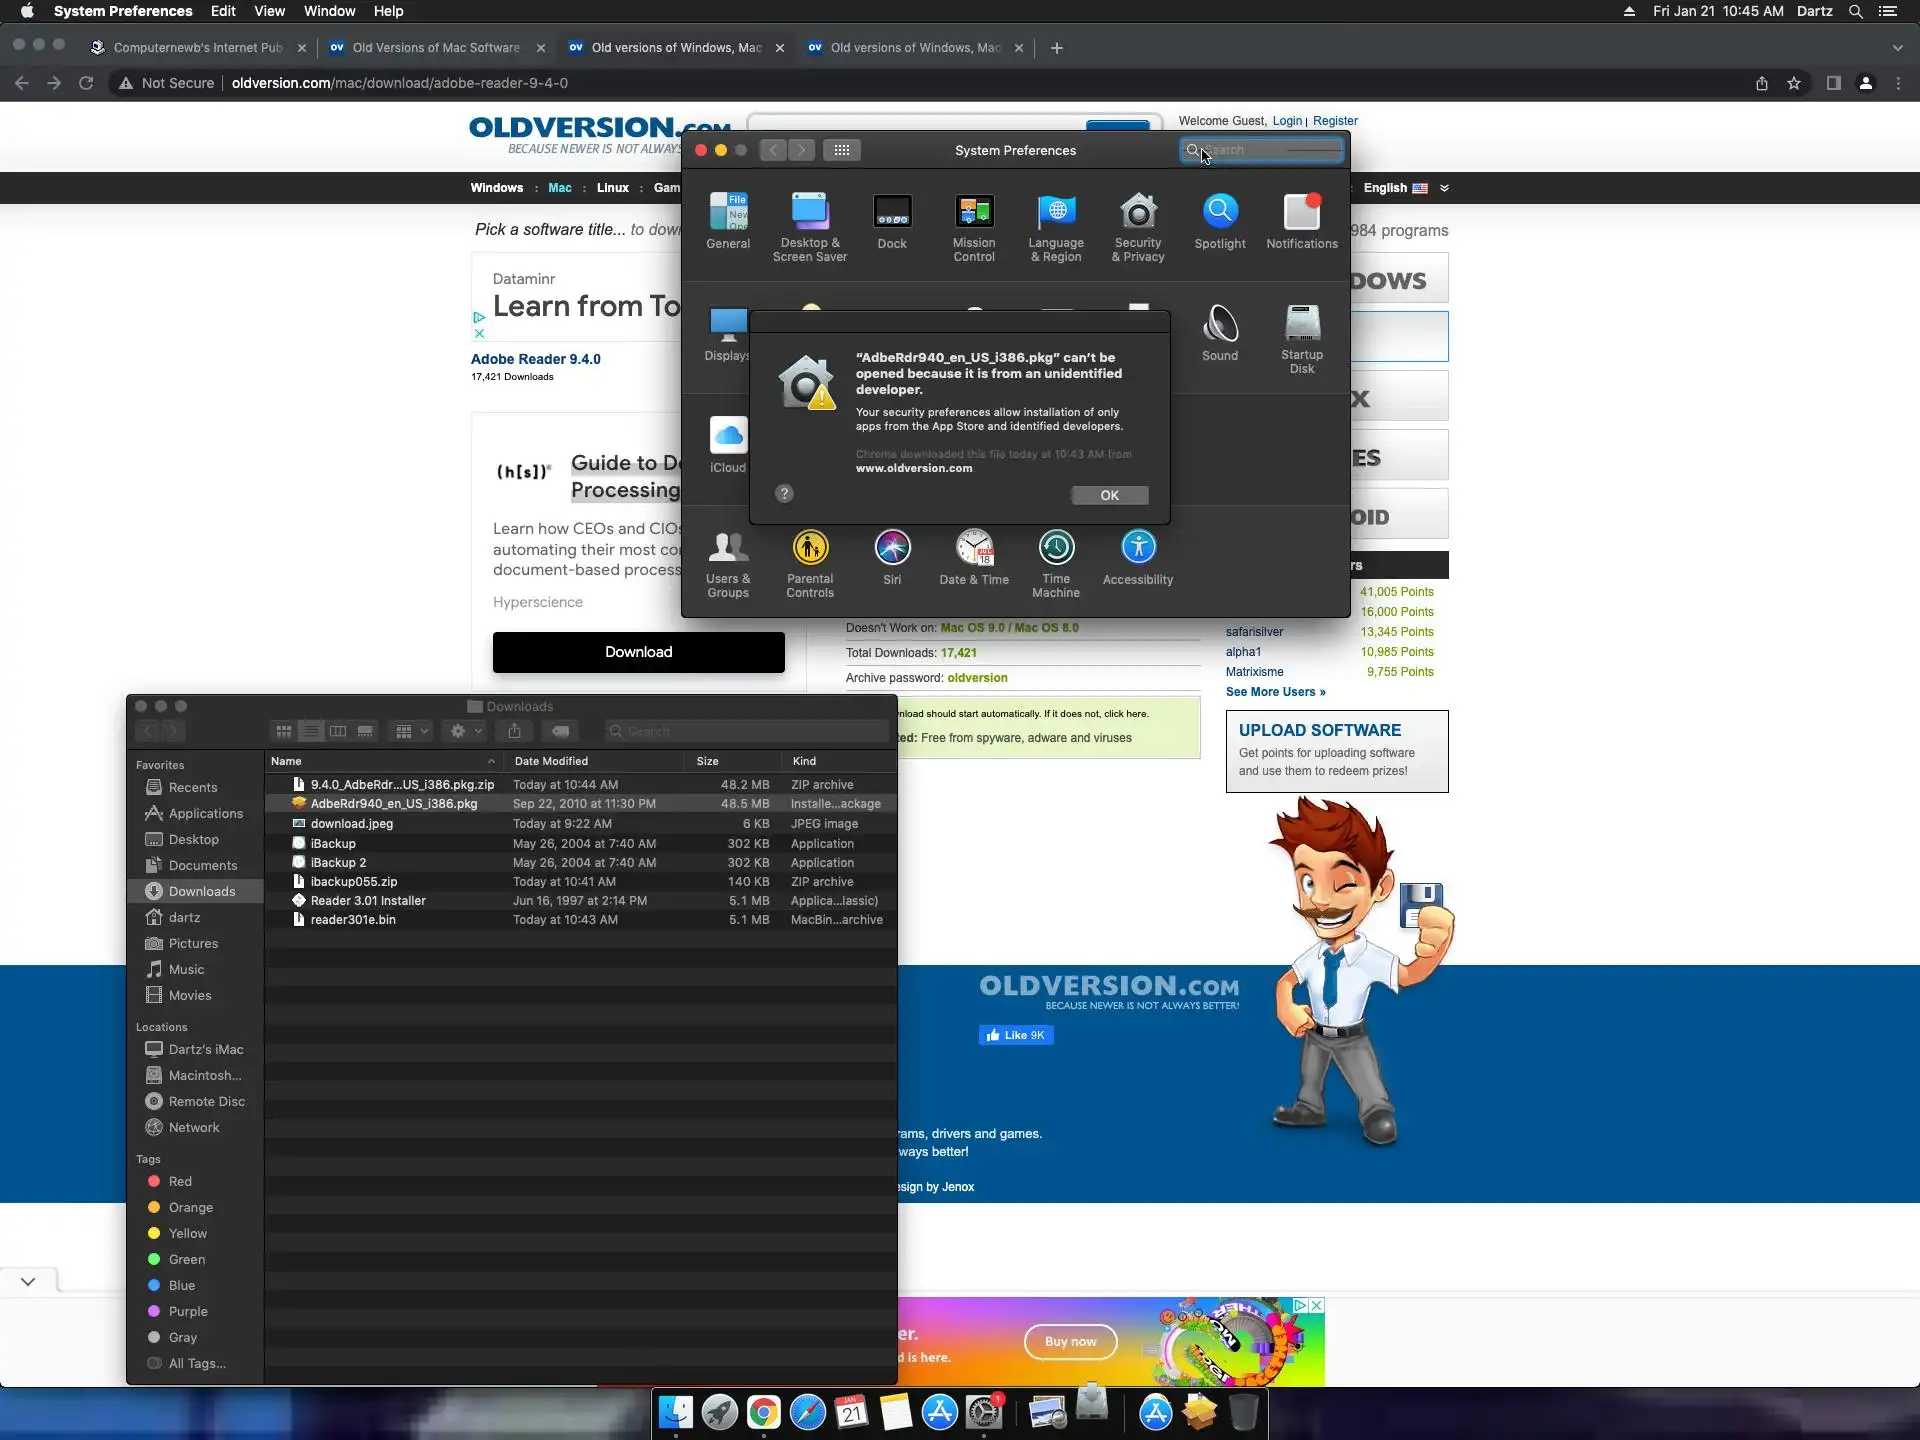Click OK in the security alert
The height and width of the screenshot is (1440, 1920).
coord(1109,496)
